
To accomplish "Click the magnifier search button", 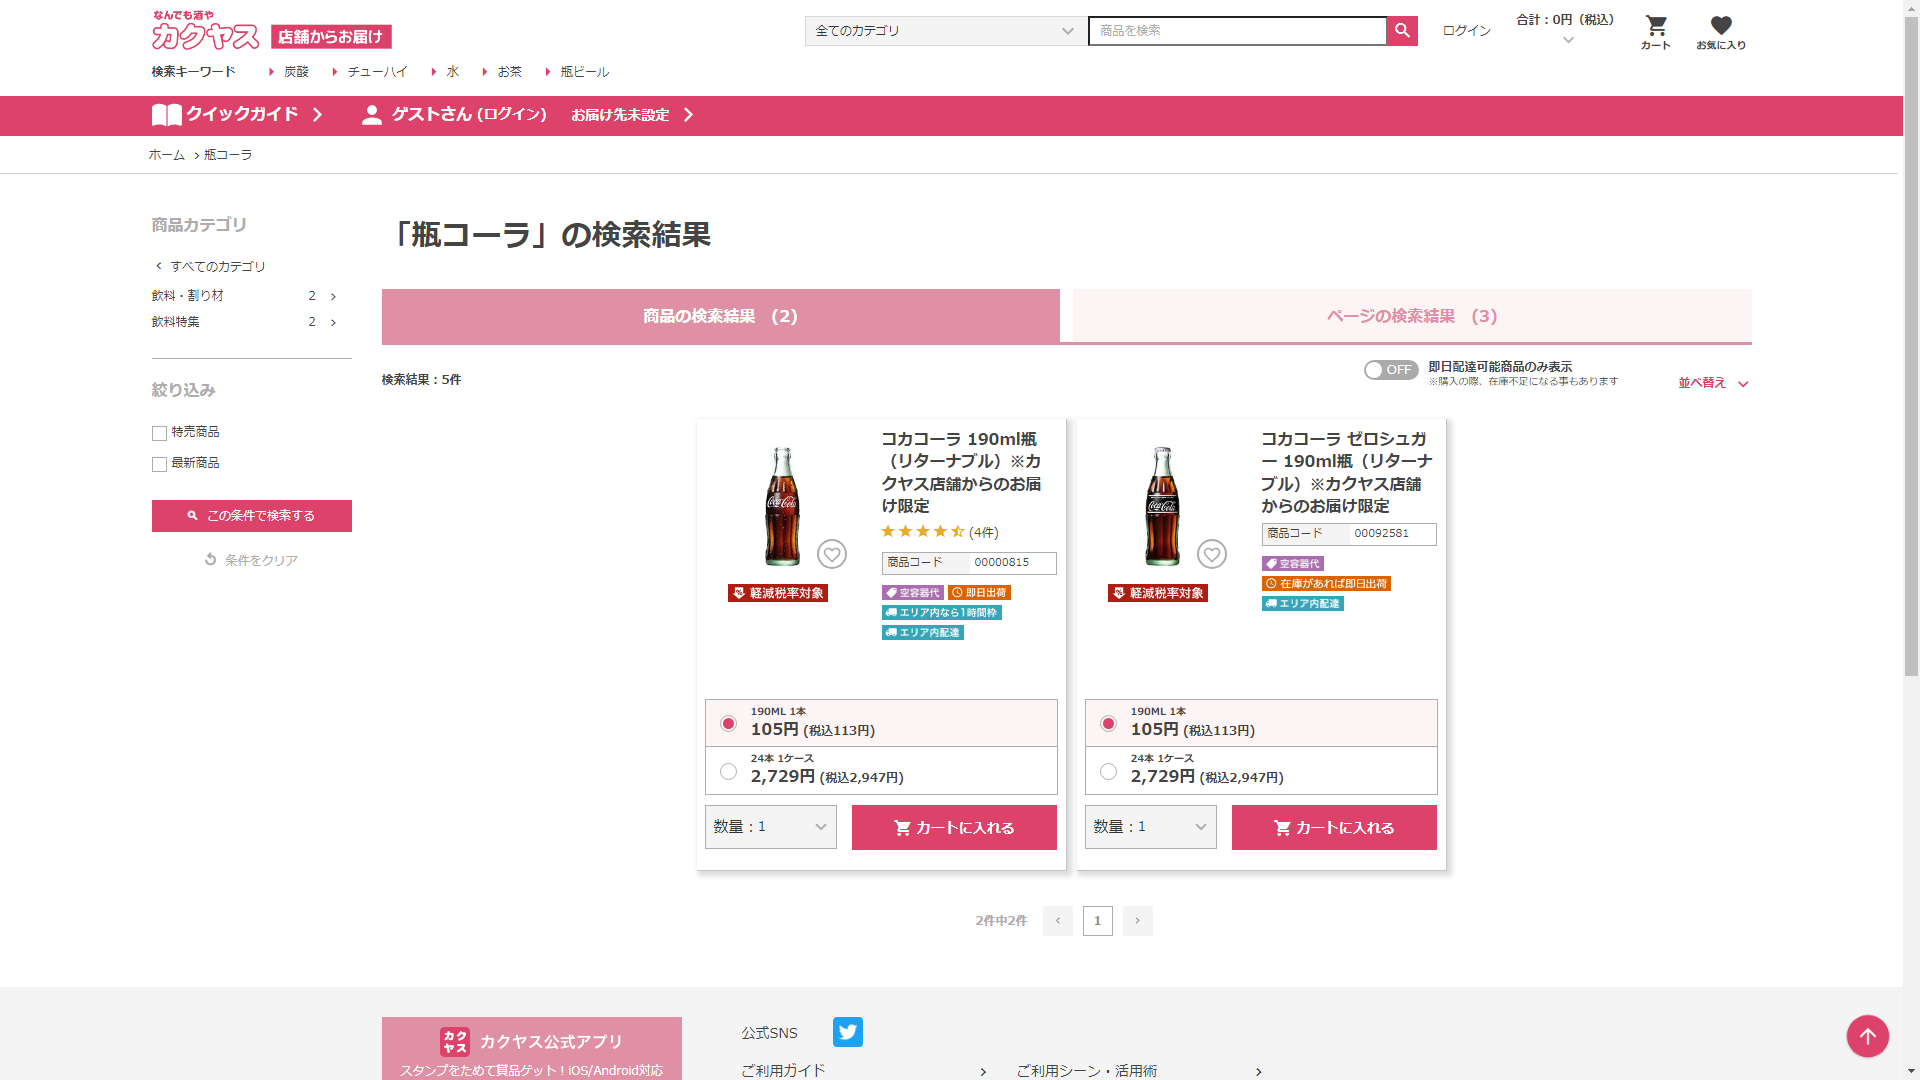I will [1402, 31].
